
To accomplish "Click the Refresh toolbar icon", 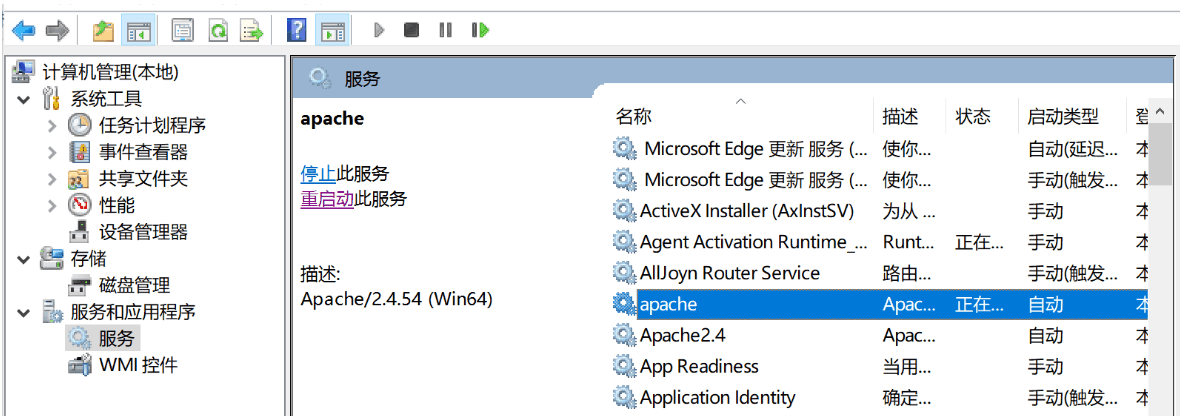I will click(217, 30).
